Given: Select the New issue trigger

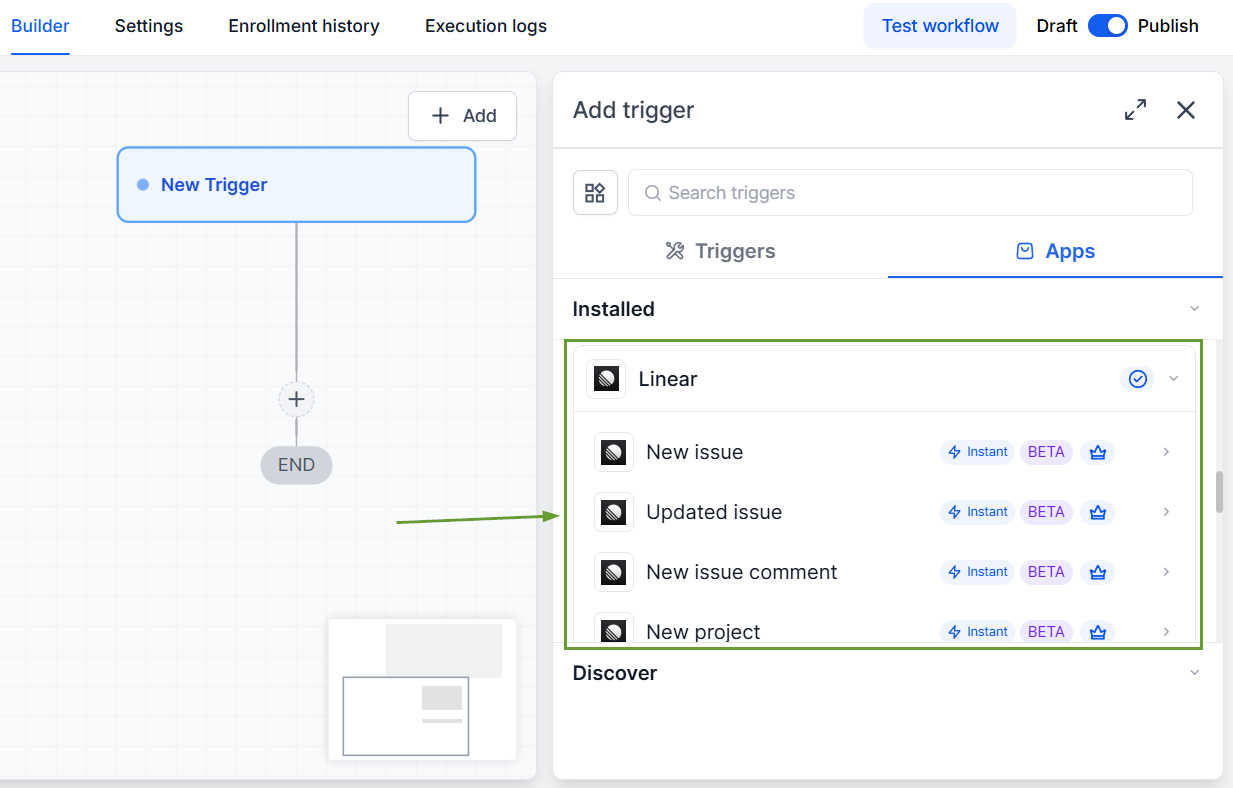Looking at the screenshot, I should [884, 452].
